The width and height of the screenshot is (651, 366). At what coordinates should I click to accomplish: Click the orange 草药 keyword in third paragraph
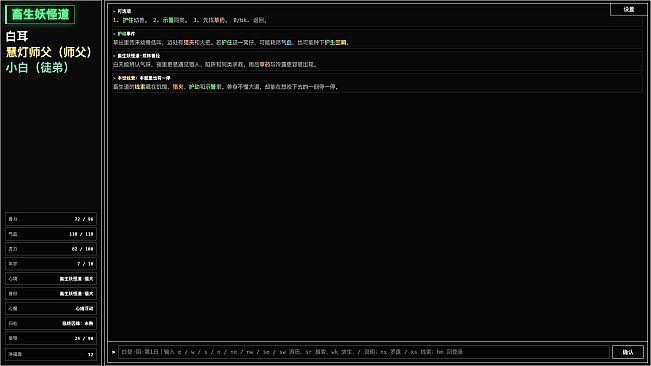(265, 64)
